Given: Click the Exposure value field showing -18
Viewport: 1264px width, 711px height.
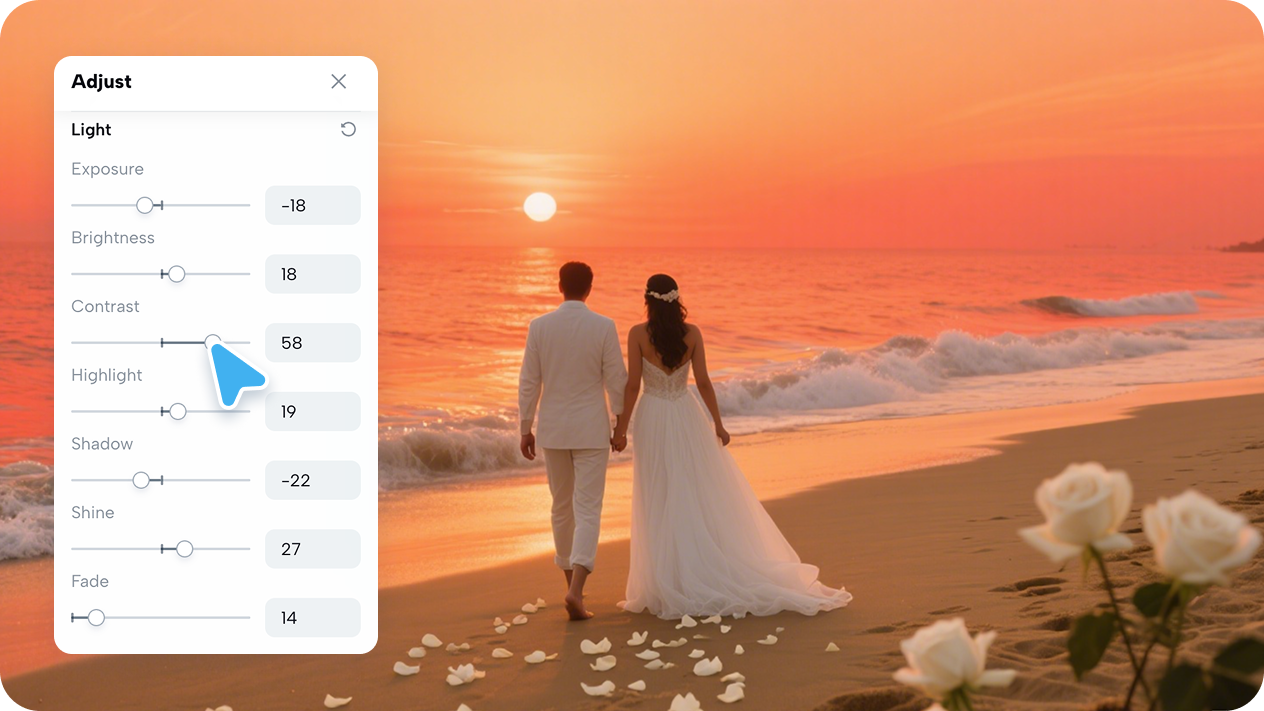Looking at the screenshot, I should point(313,205).
